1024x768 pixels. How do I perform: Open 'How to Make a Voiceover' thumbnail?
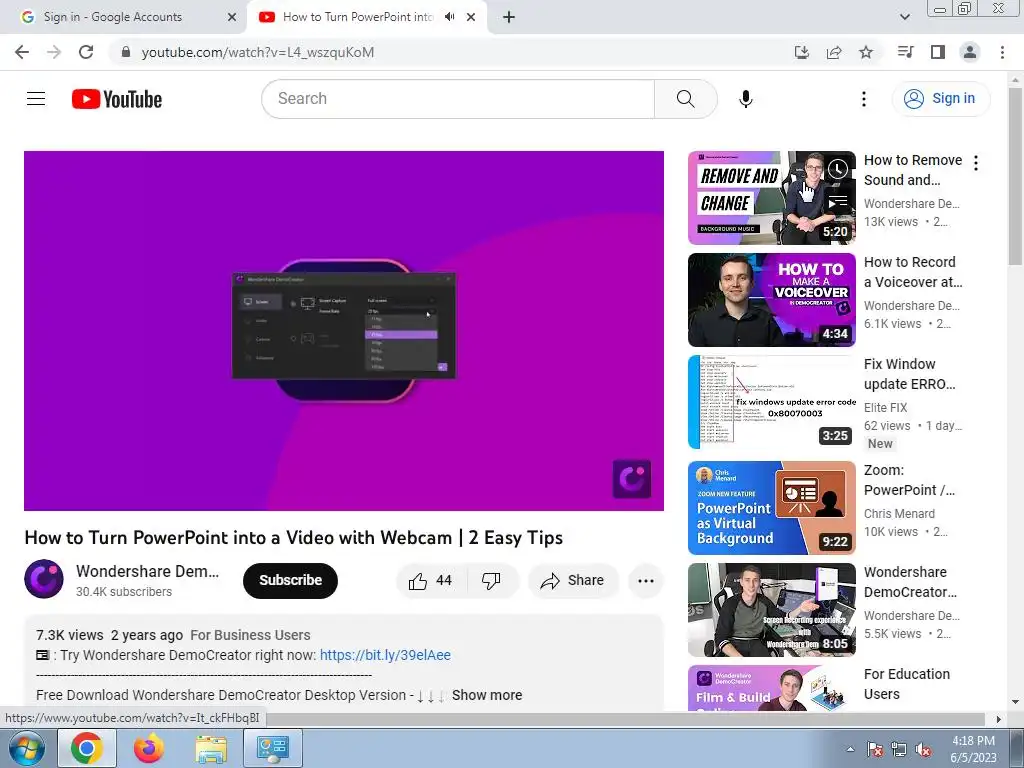tap(771, 300)
